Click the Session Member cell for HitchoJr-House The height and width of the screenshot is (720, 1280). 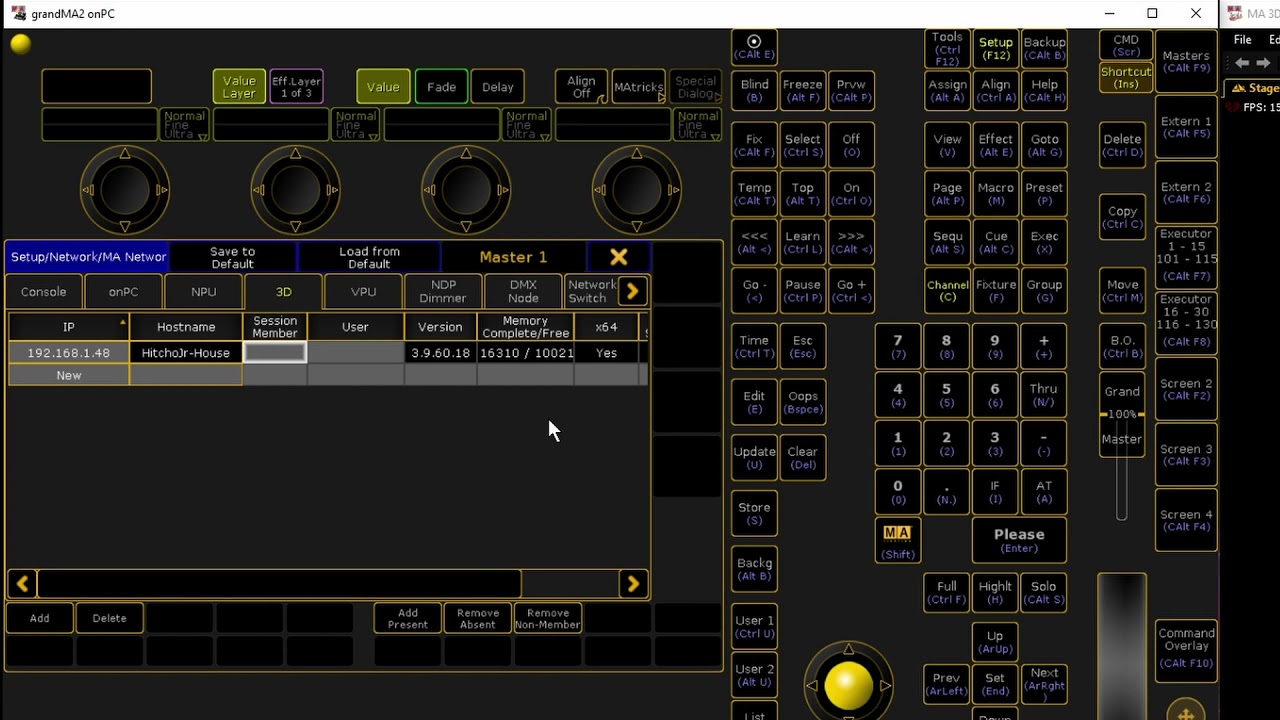pos(275,353)
